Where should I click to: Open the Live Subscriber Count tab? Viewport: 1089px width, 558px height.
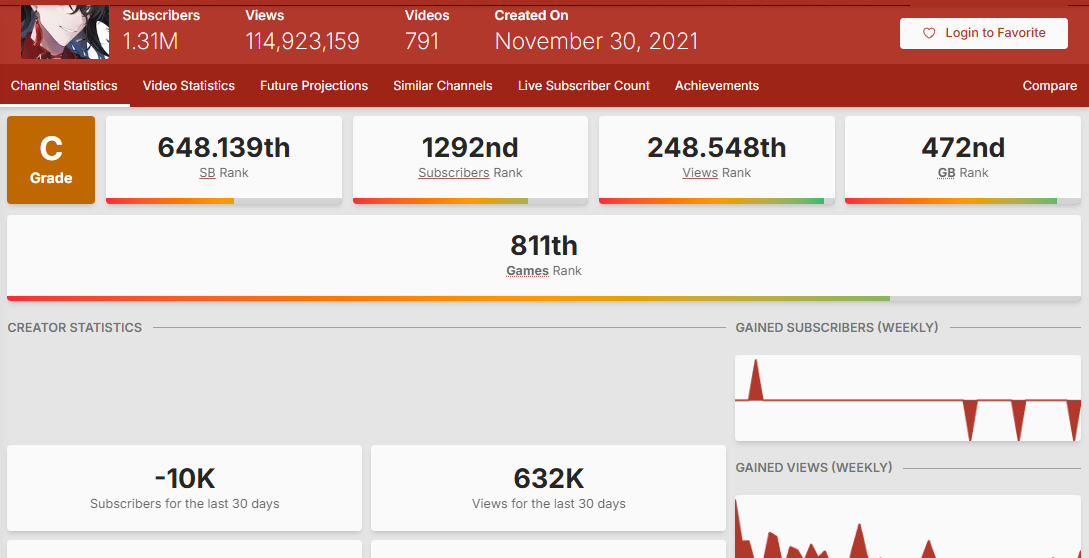click(x=584, y=85)
